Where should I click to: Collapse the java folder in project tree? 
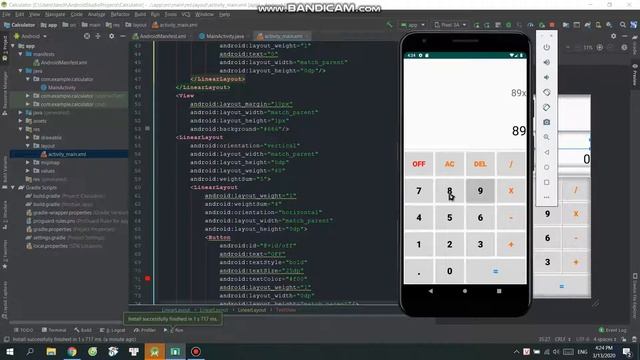point(20,71)
